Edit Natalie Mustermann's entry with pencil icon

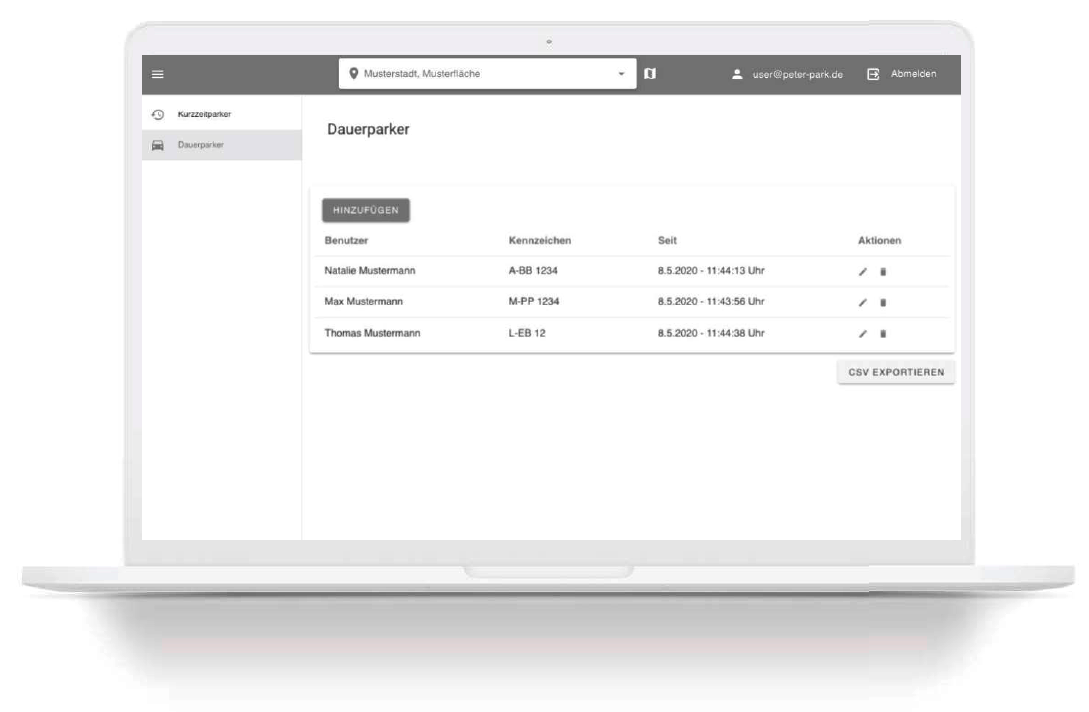(x=863, y=271)
